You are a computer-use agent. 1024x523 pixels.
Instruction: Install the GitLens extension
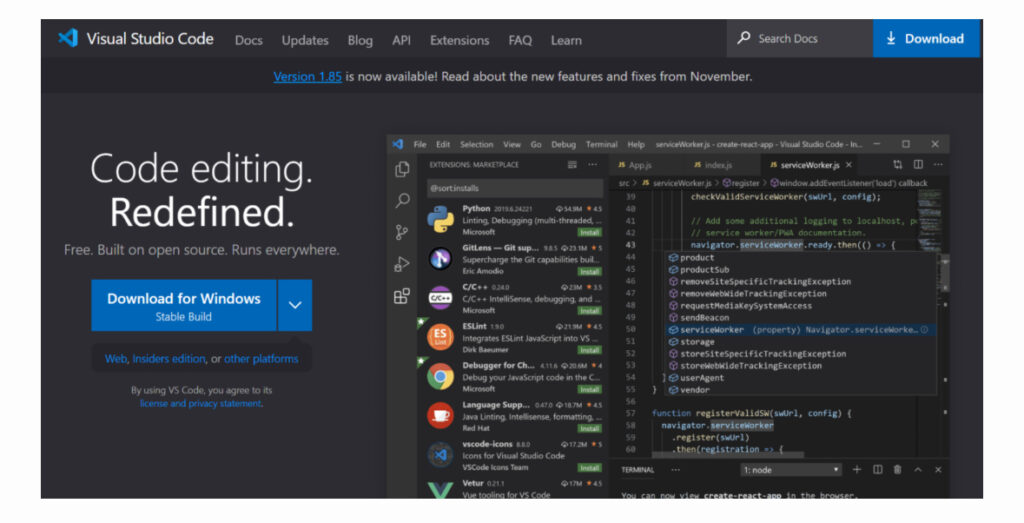(x=589, y=271)
